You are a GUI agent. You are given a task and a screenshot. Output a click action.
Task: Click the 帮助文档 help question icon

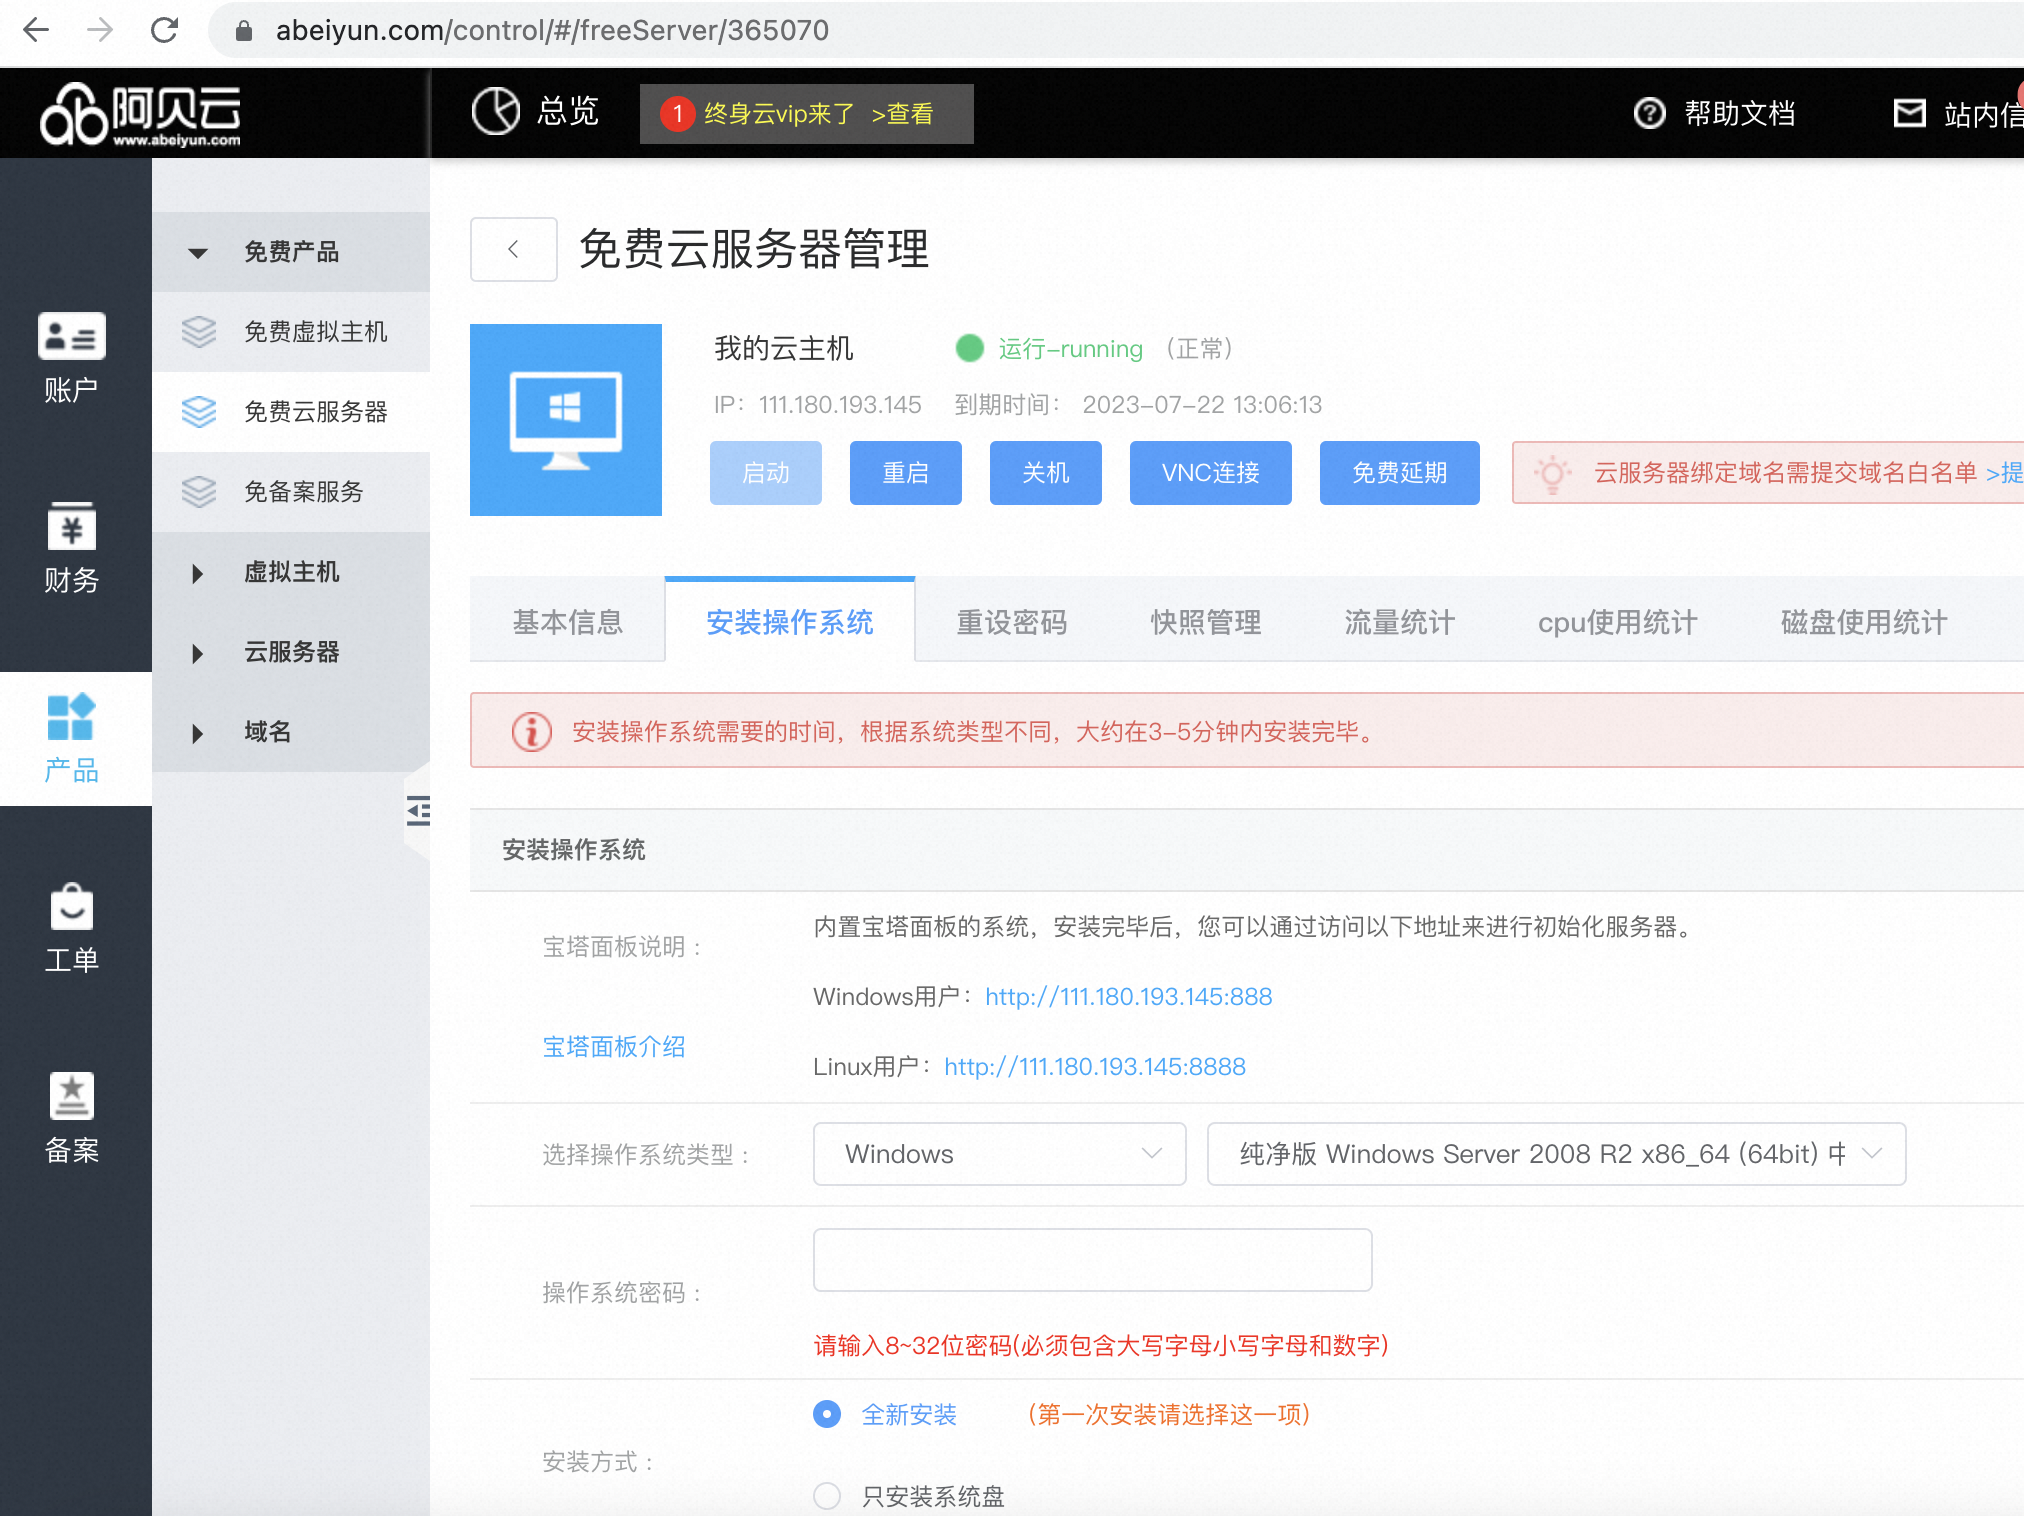pos(1649,114)
